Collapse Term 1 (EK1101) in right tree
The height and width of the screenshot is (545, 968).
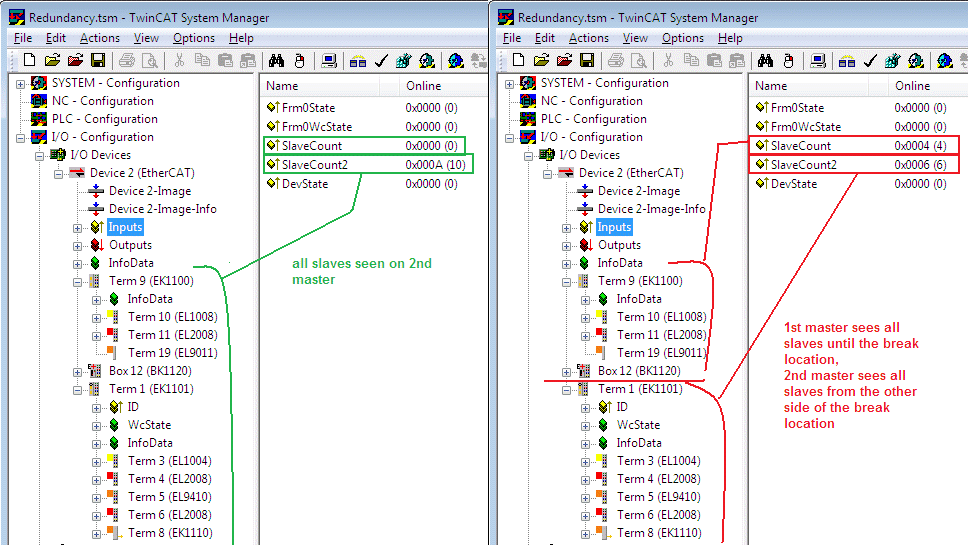[566, 390]
